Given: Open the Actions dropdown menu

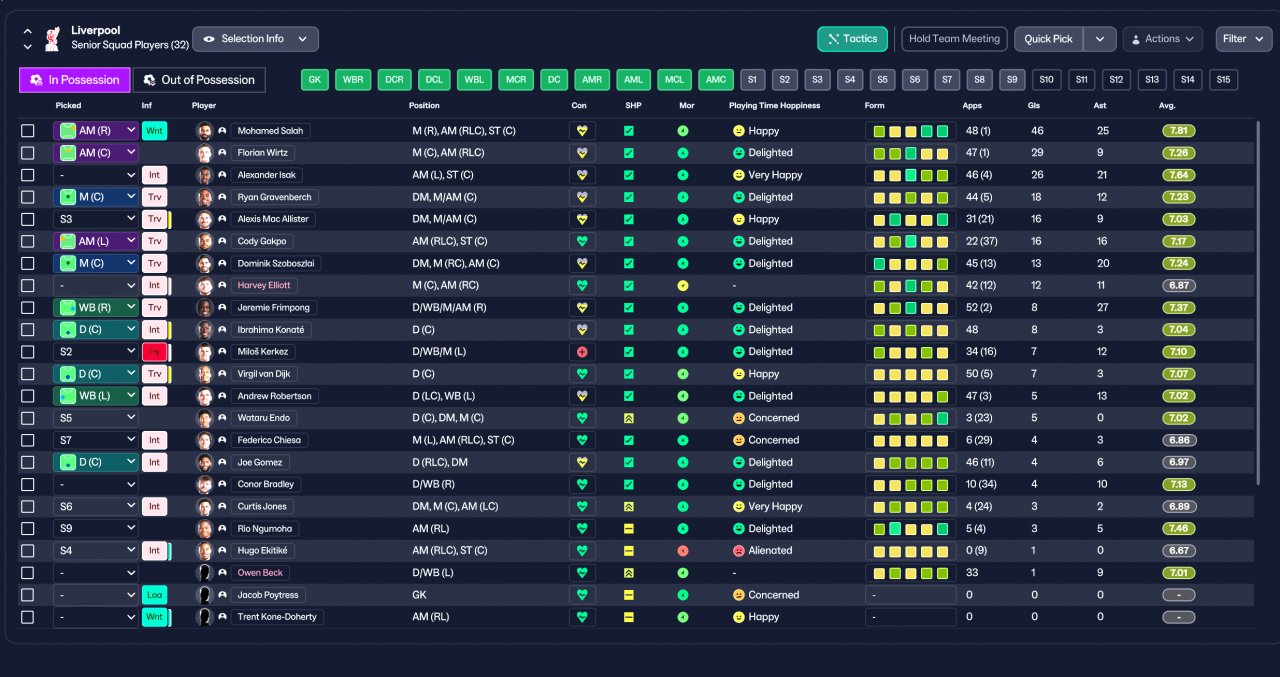Looking at the screenshot, I should point(1162,39).
